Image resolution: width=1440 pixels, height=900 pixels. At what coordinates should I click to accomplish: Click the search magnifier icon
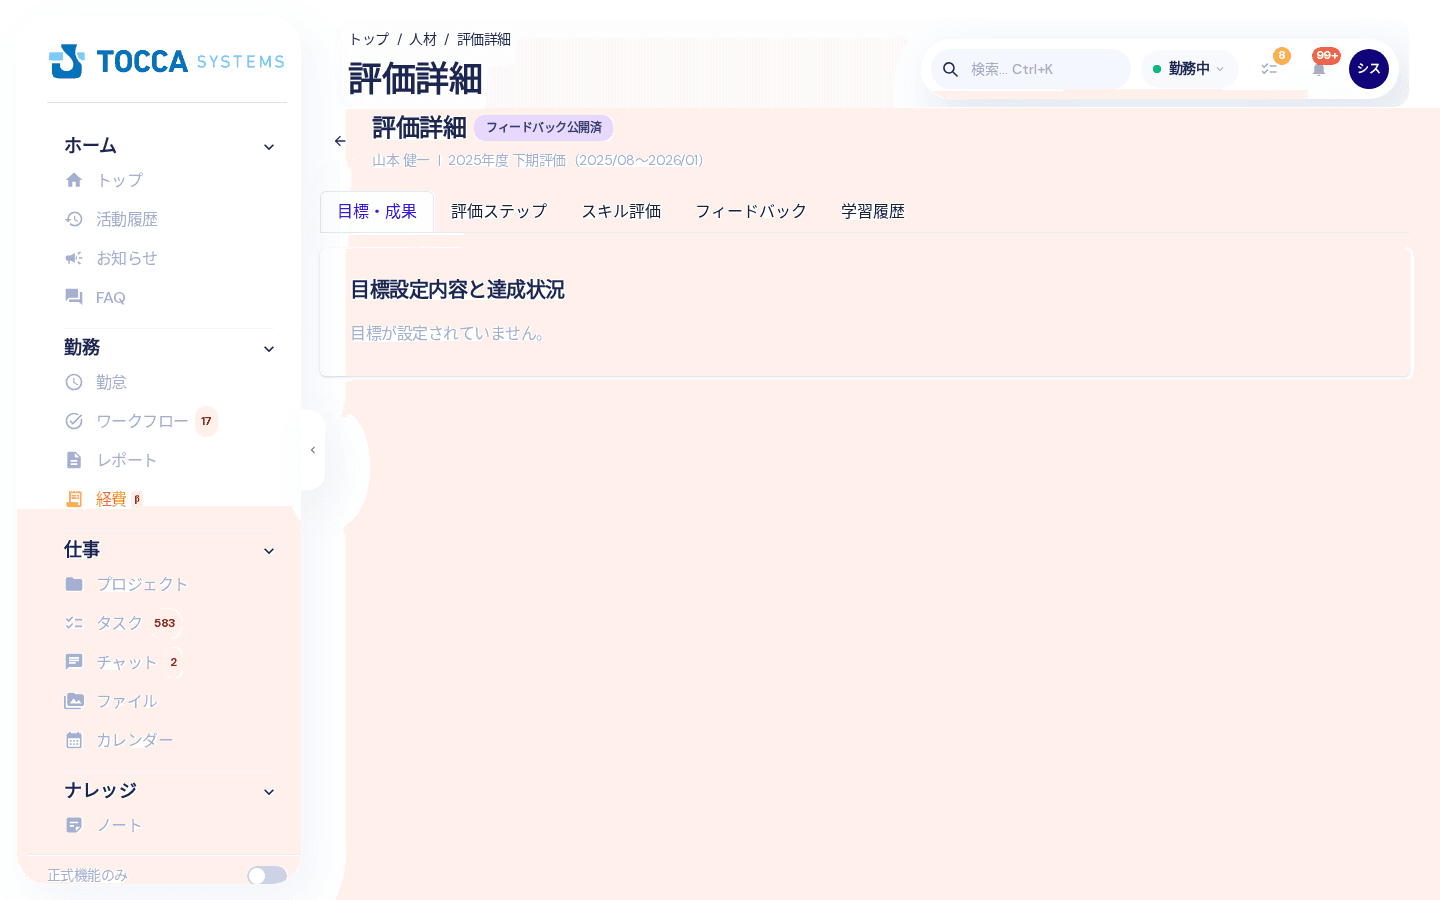(951, 69)
